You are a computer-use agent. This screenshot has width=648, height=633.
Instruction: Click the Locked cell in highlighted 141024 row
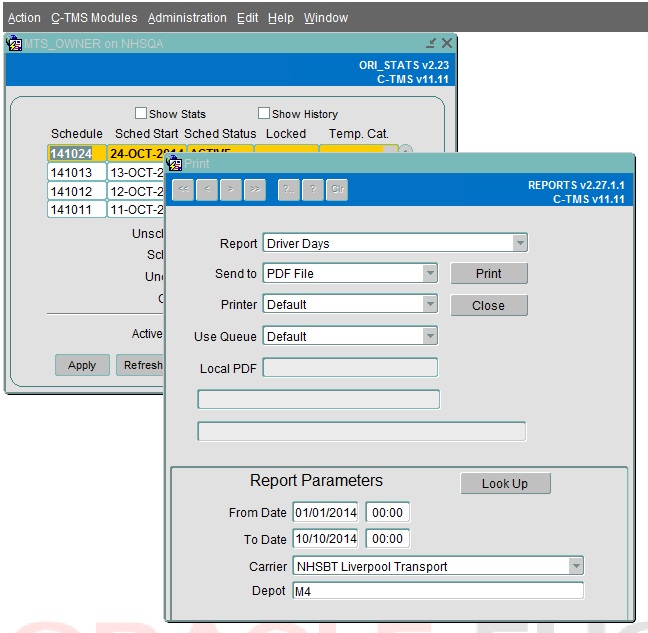[286, 148]
